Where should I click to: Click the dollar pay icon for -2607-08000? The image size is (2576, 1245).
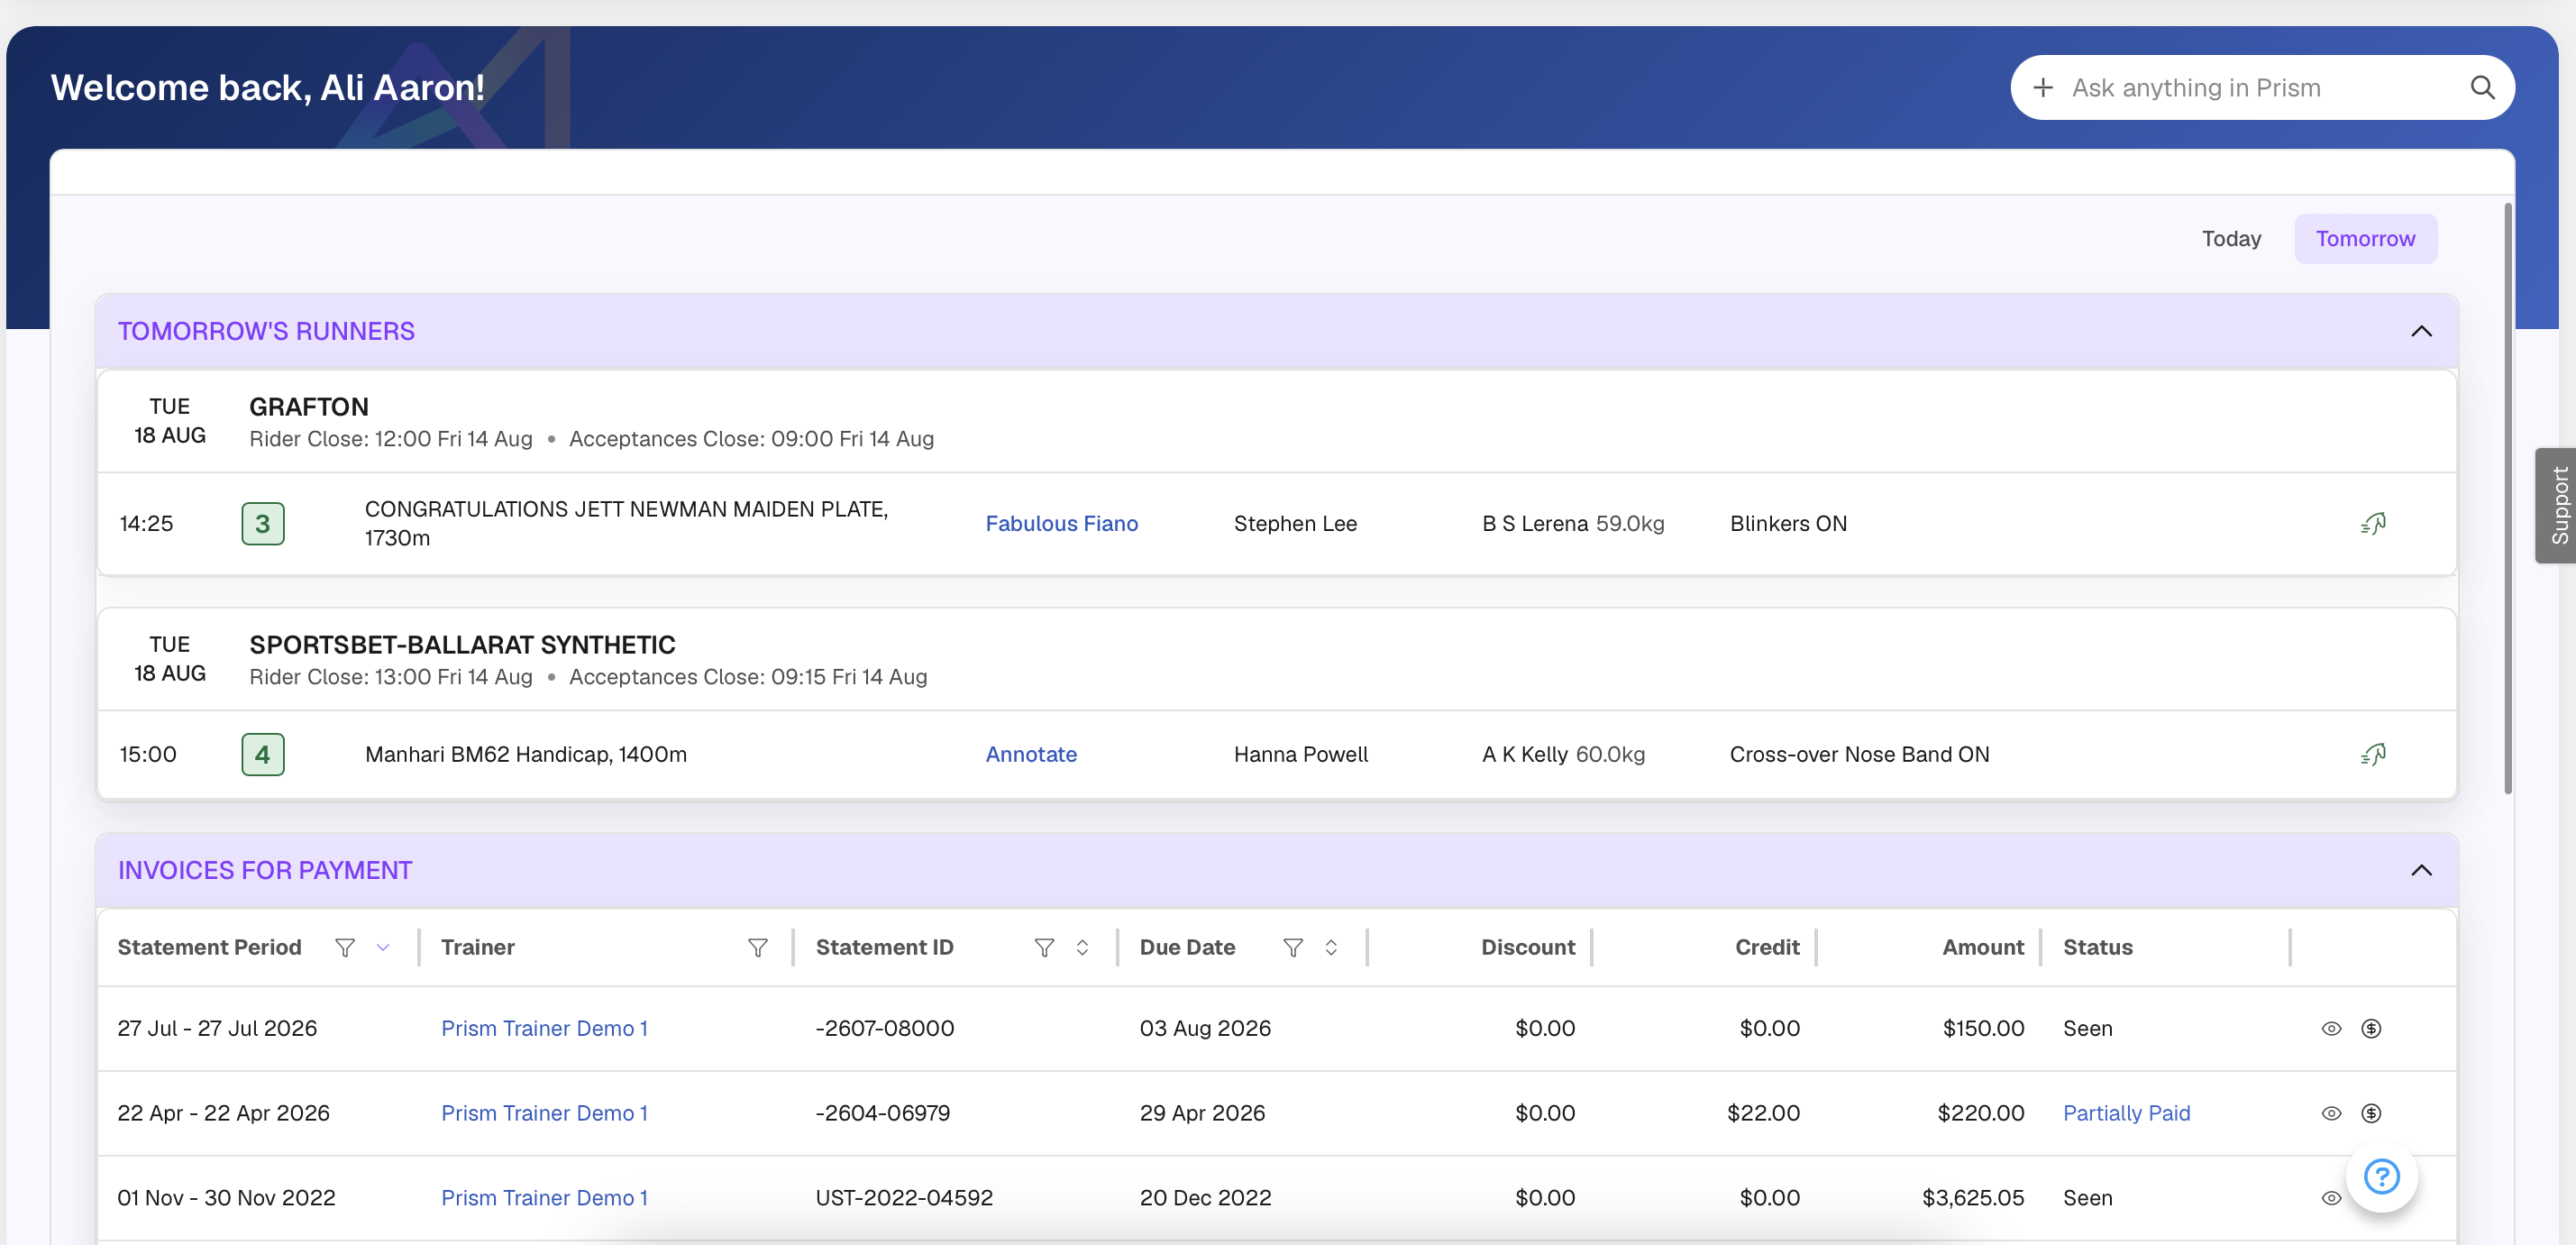[x=2371, y=1028]
